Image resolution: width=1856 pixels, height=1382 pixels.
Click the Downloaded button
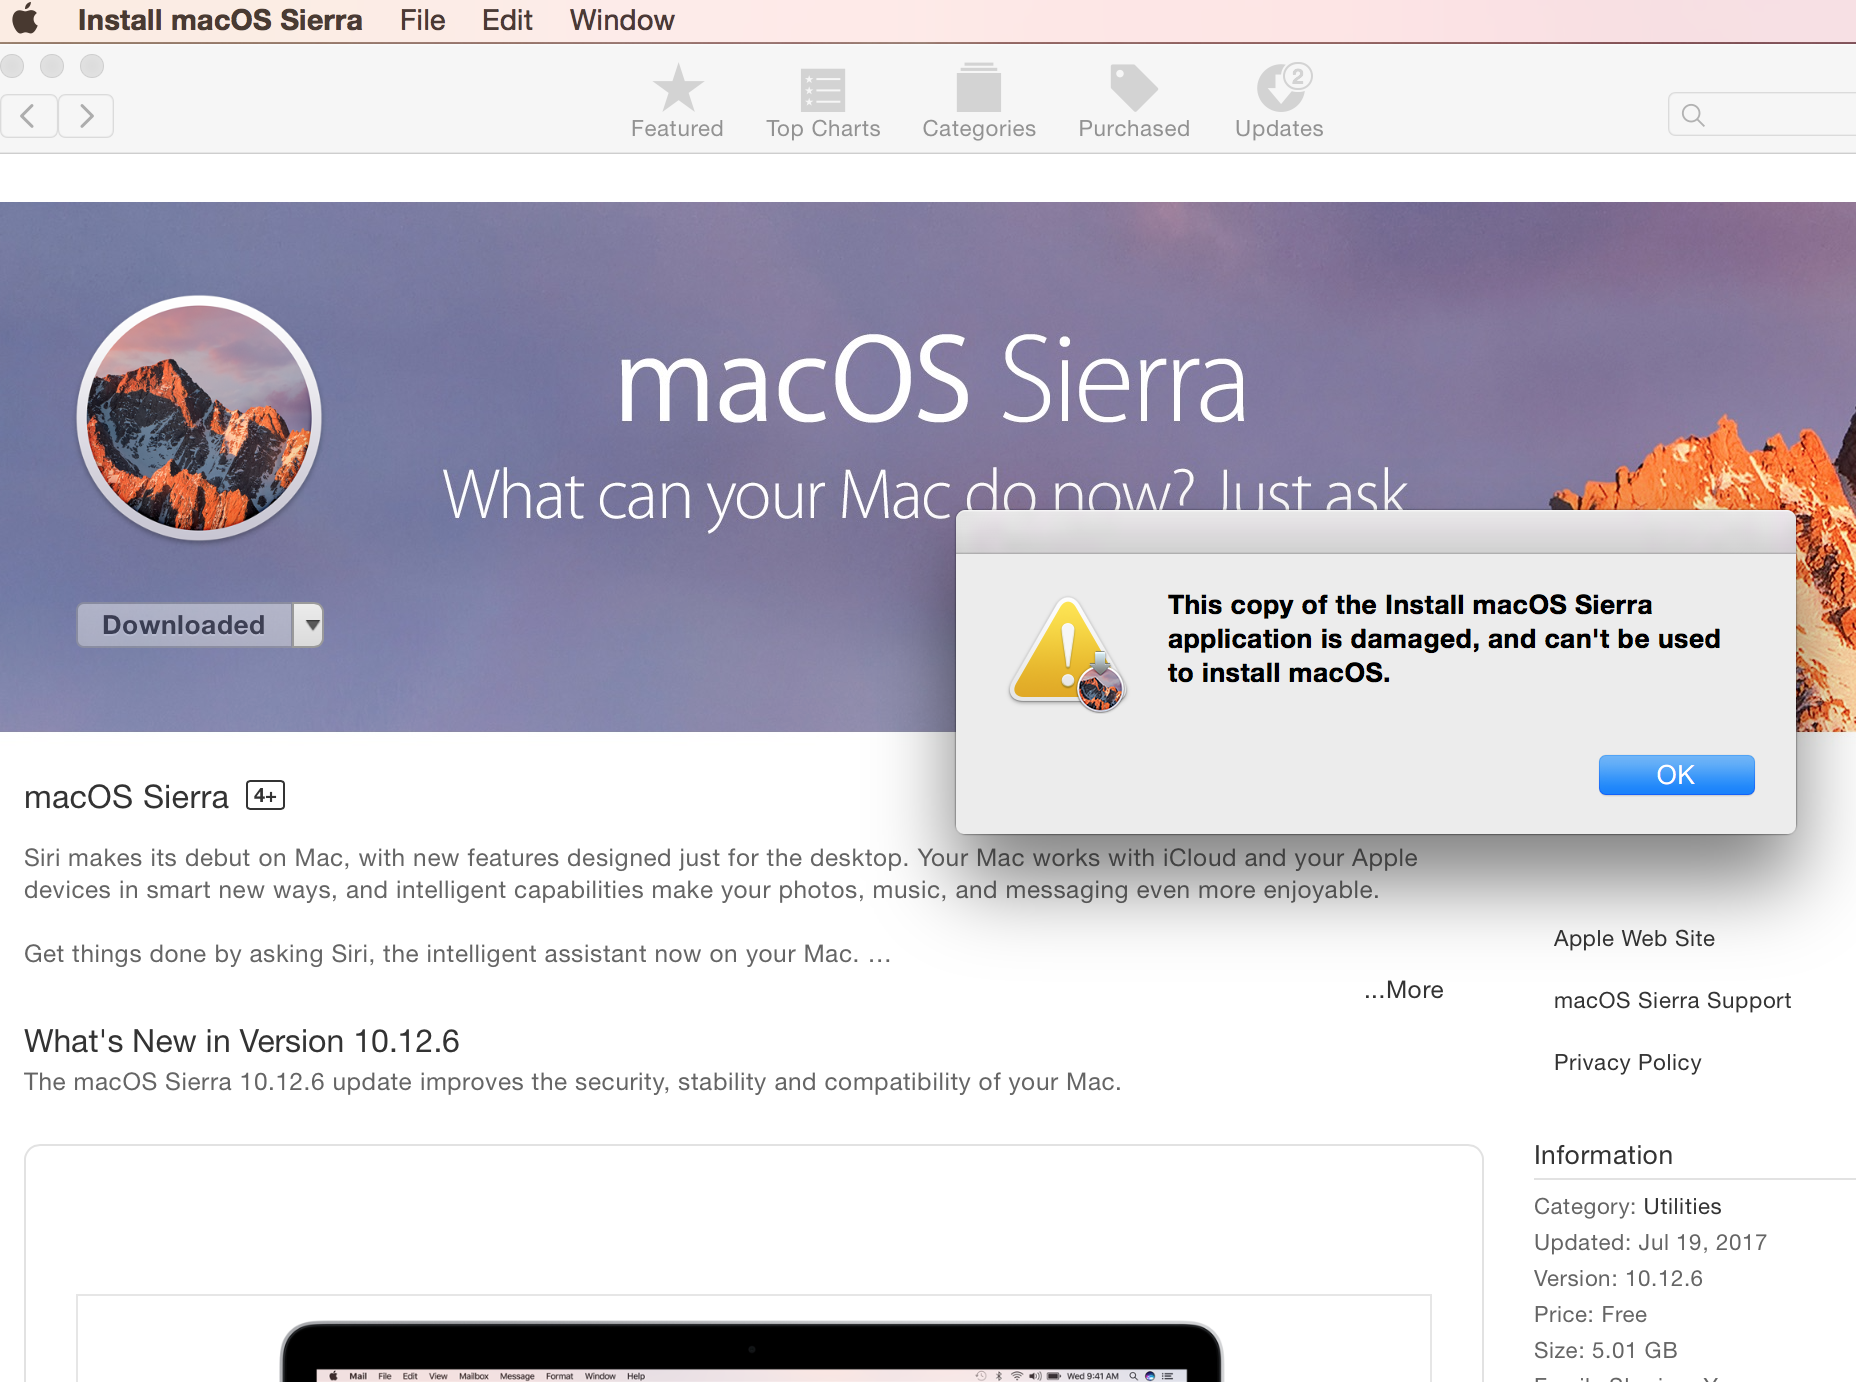pos(184,625)
